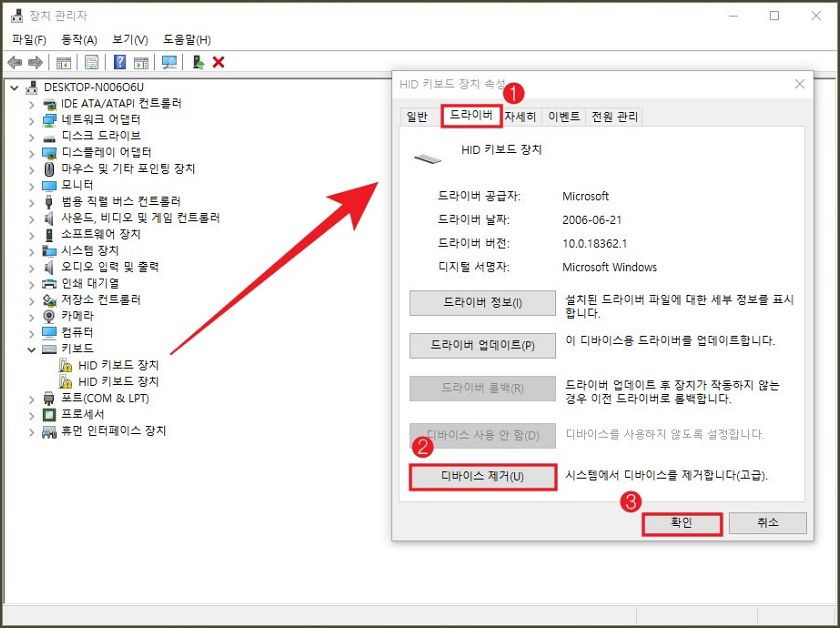Expand the 디스플레이 어댑터 node
Screen dimensions: 840x628
pyautogui.click(x=32, y=154)
